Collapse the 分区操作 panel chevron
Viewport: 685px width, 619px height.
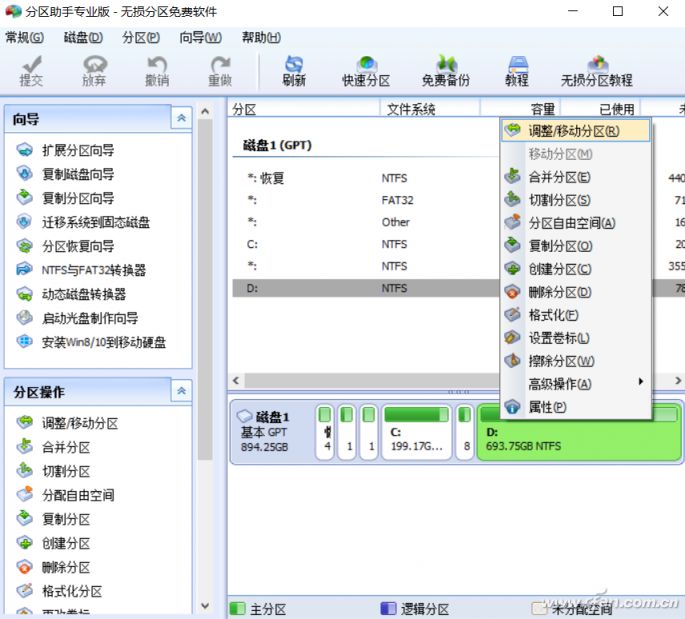coord(181,391)
